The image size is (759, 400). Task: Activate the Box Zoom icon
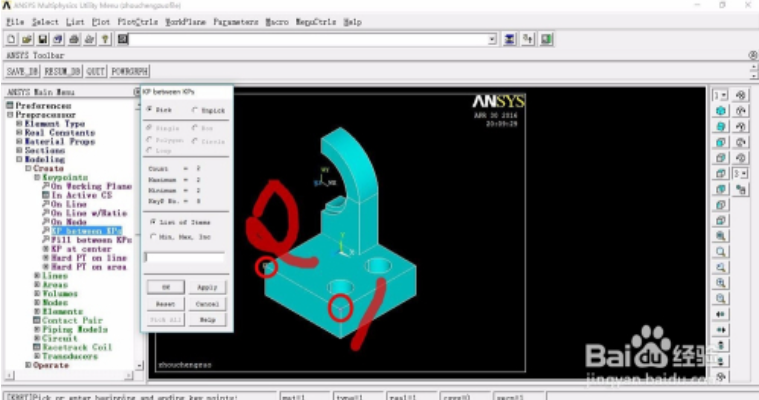click(x=721, y=252)
